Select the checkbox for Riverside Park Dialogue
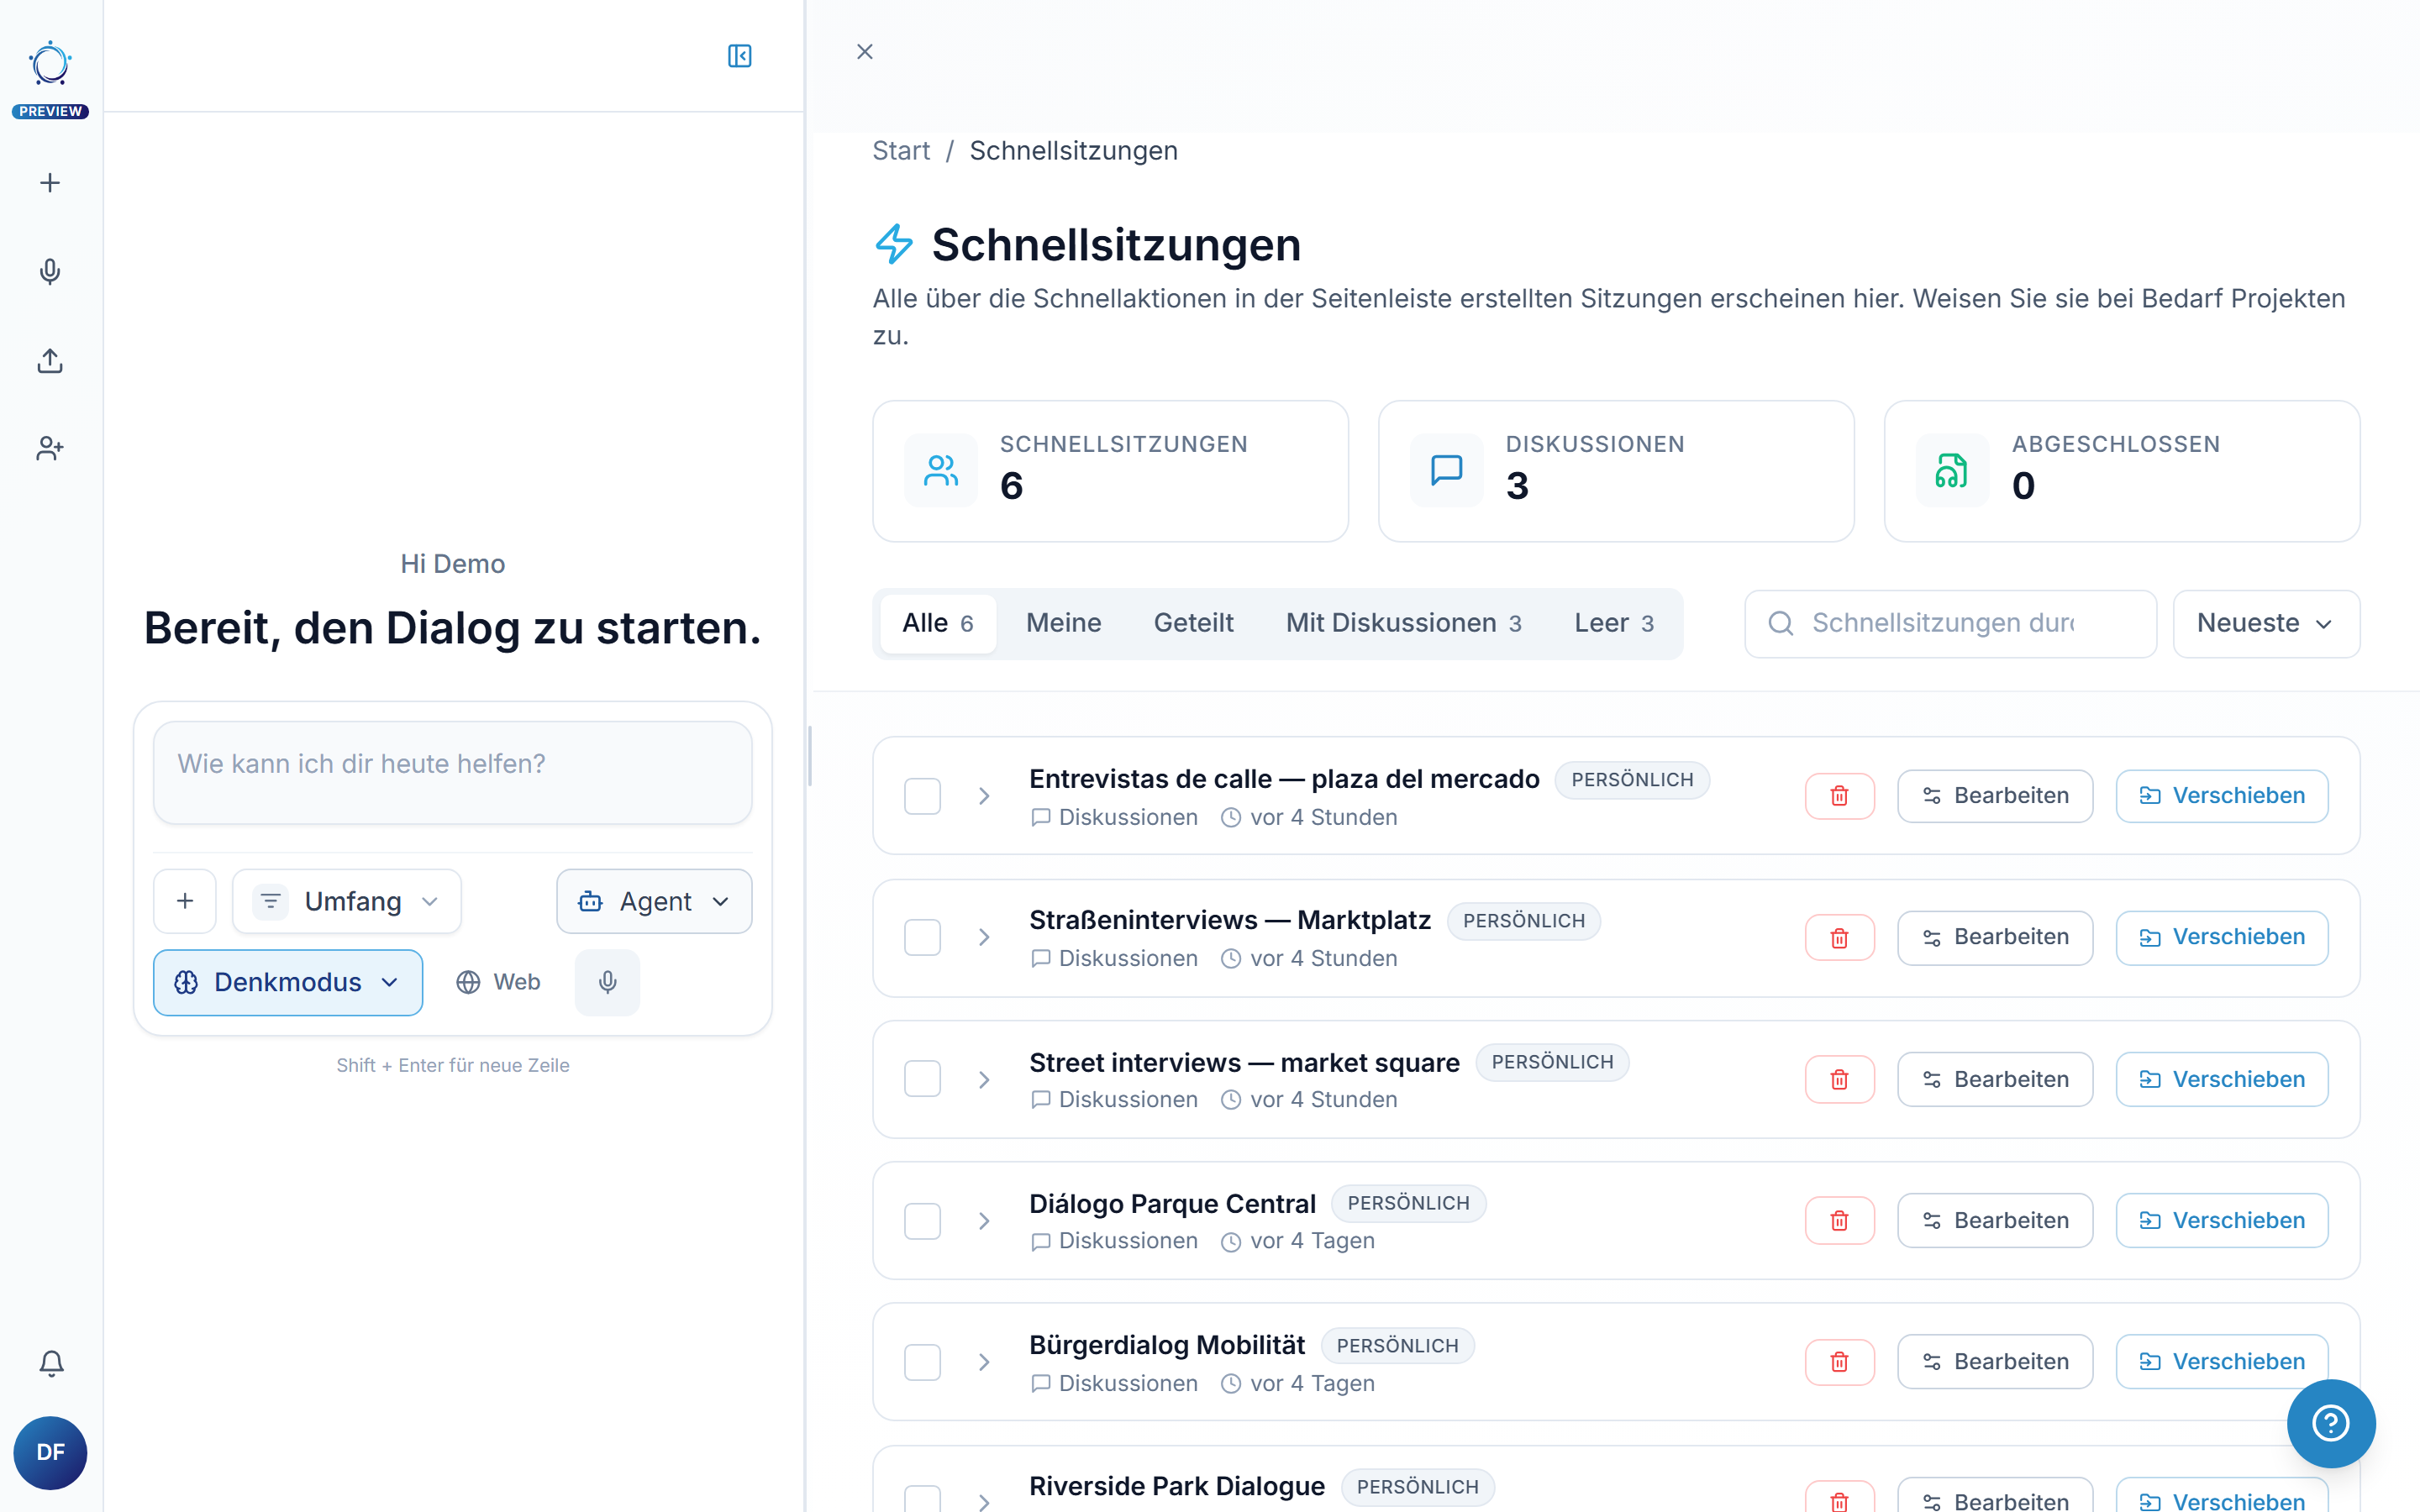The image size is (2420, 1512). pyautogui.click(x=922, y=1499)
